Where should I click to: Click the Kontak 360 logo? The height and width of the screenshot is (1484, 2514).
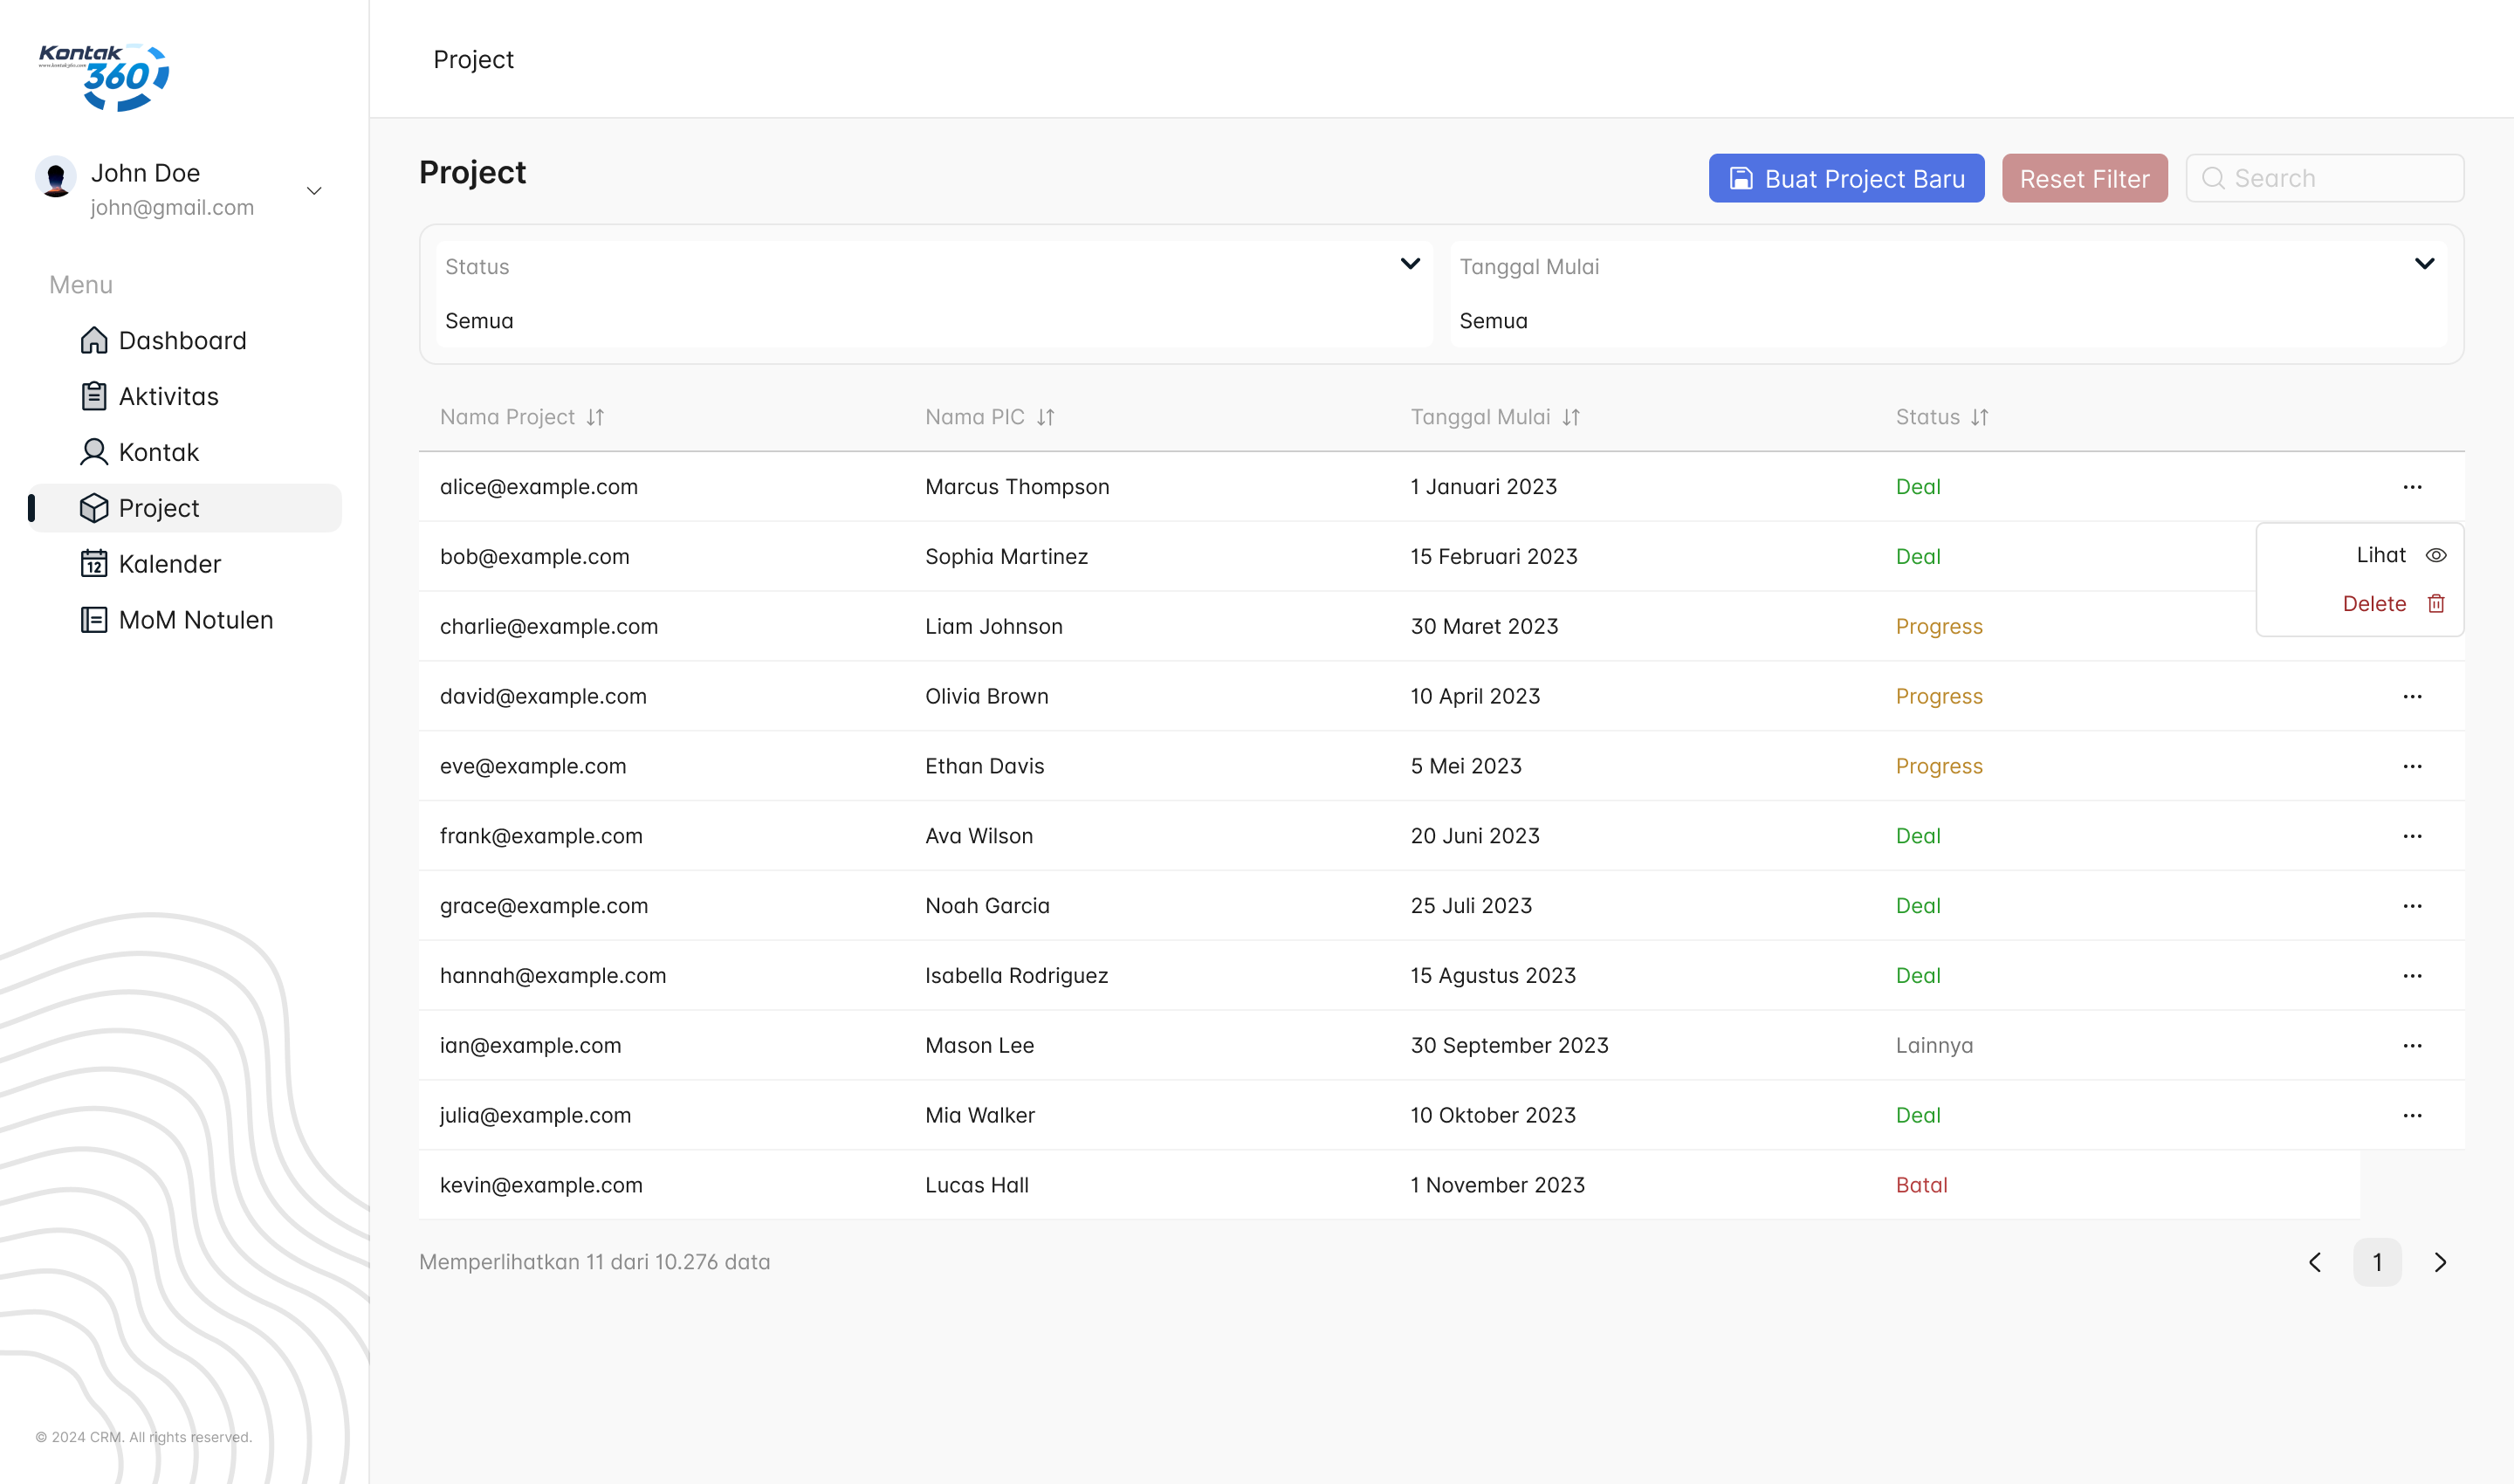105,77
